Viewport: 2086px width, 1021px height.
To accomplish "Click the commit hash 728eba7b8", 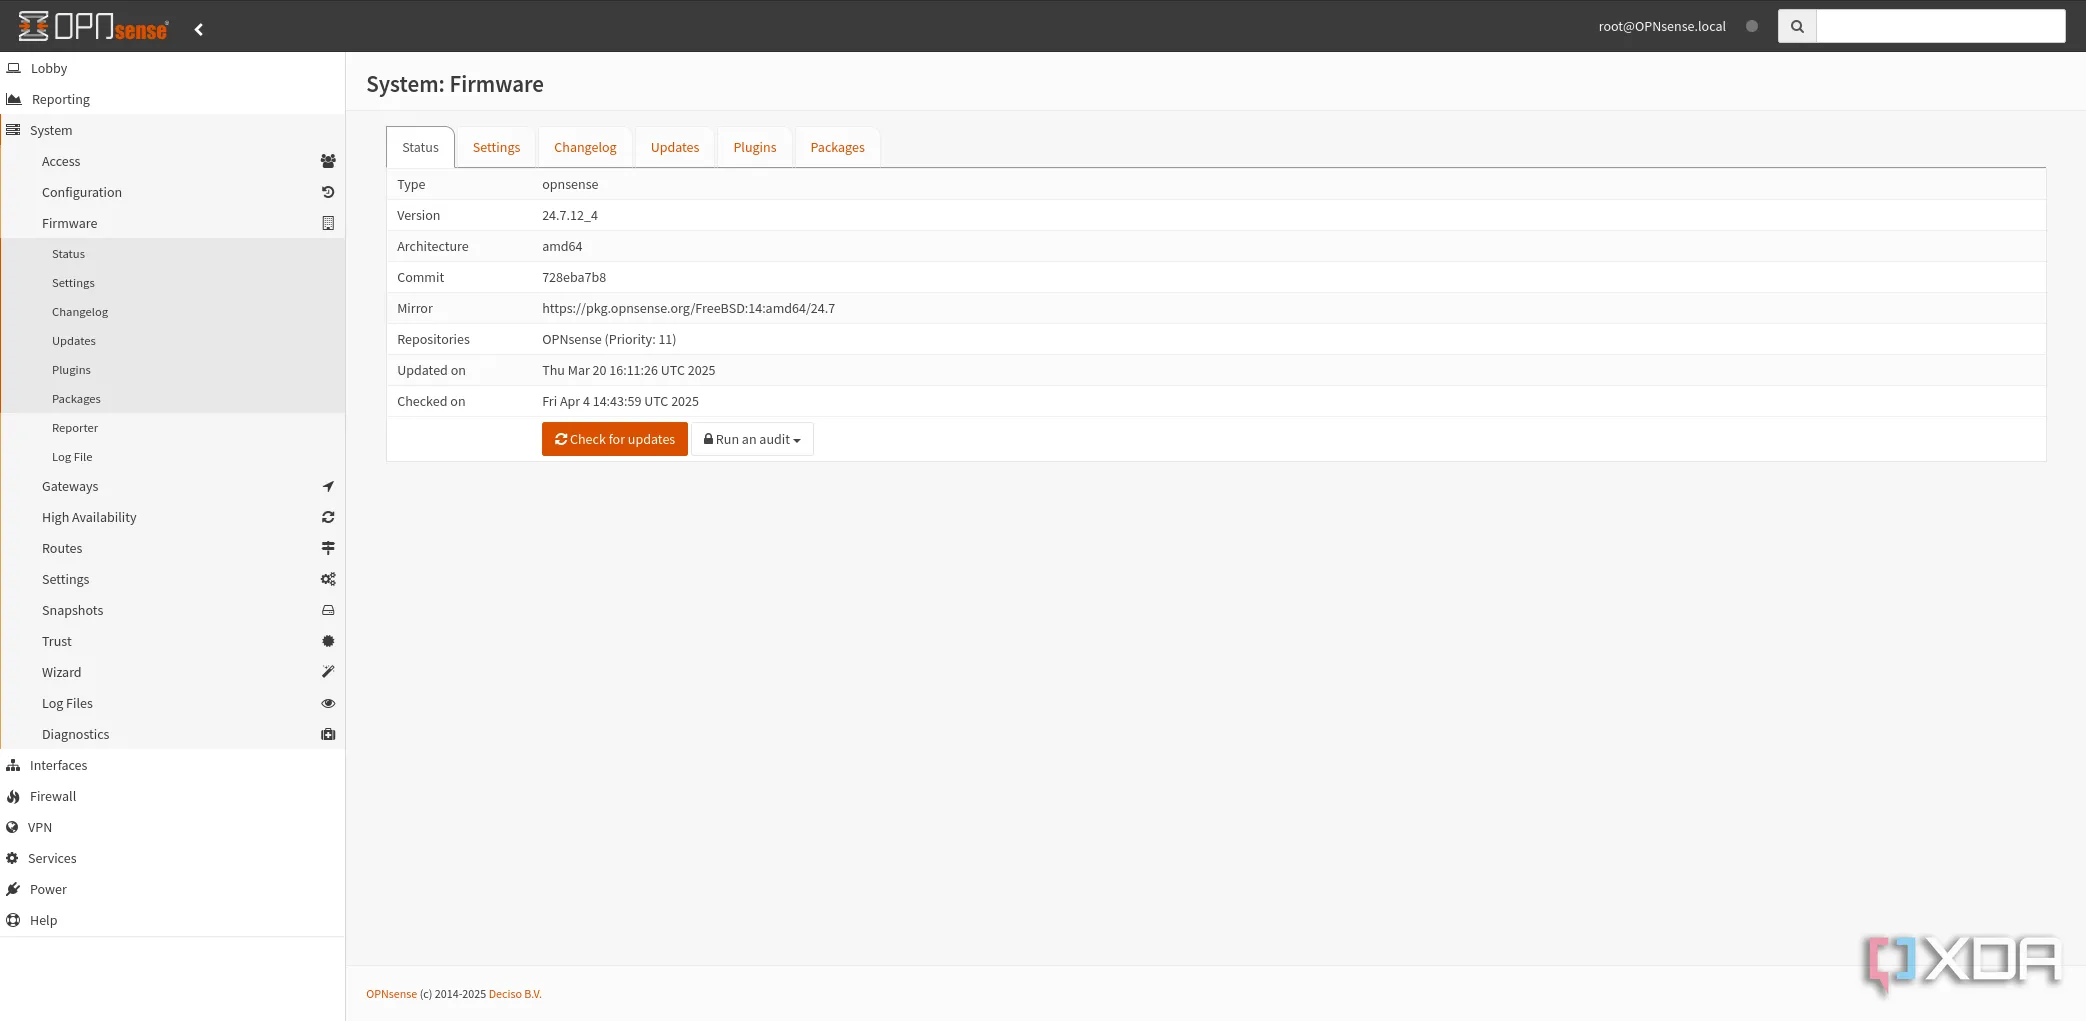I will click(x=574, y=277).
